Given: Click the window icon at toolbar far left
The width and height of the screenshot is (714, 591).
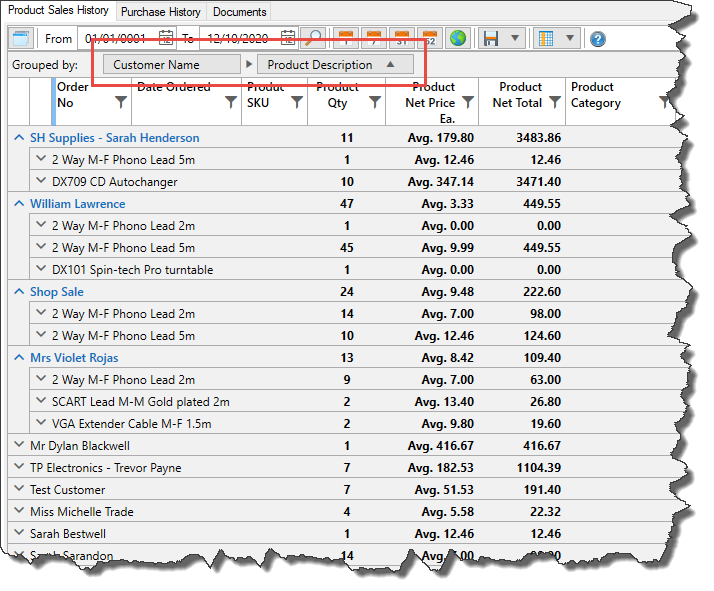Looking at the screenshot, I should click(x=21, y=39).
